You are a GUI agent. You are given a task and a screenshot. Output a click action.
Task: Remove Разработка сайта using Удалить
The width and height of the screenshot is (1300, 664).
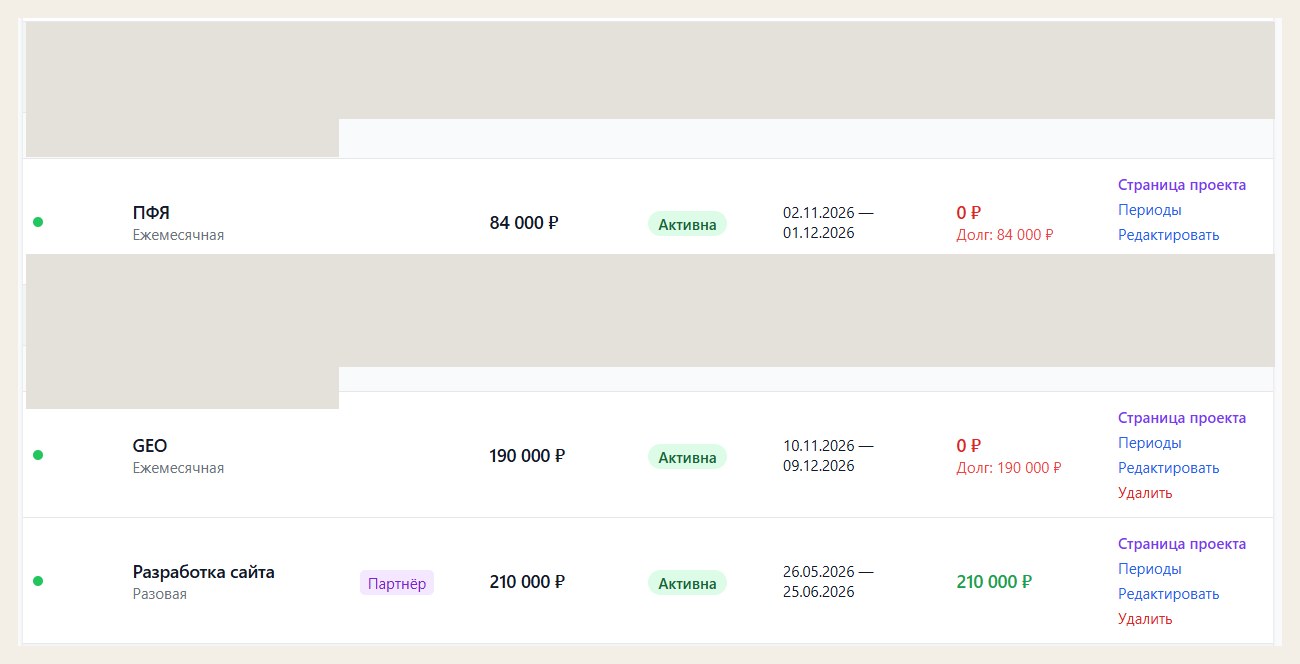point(1145,619)
